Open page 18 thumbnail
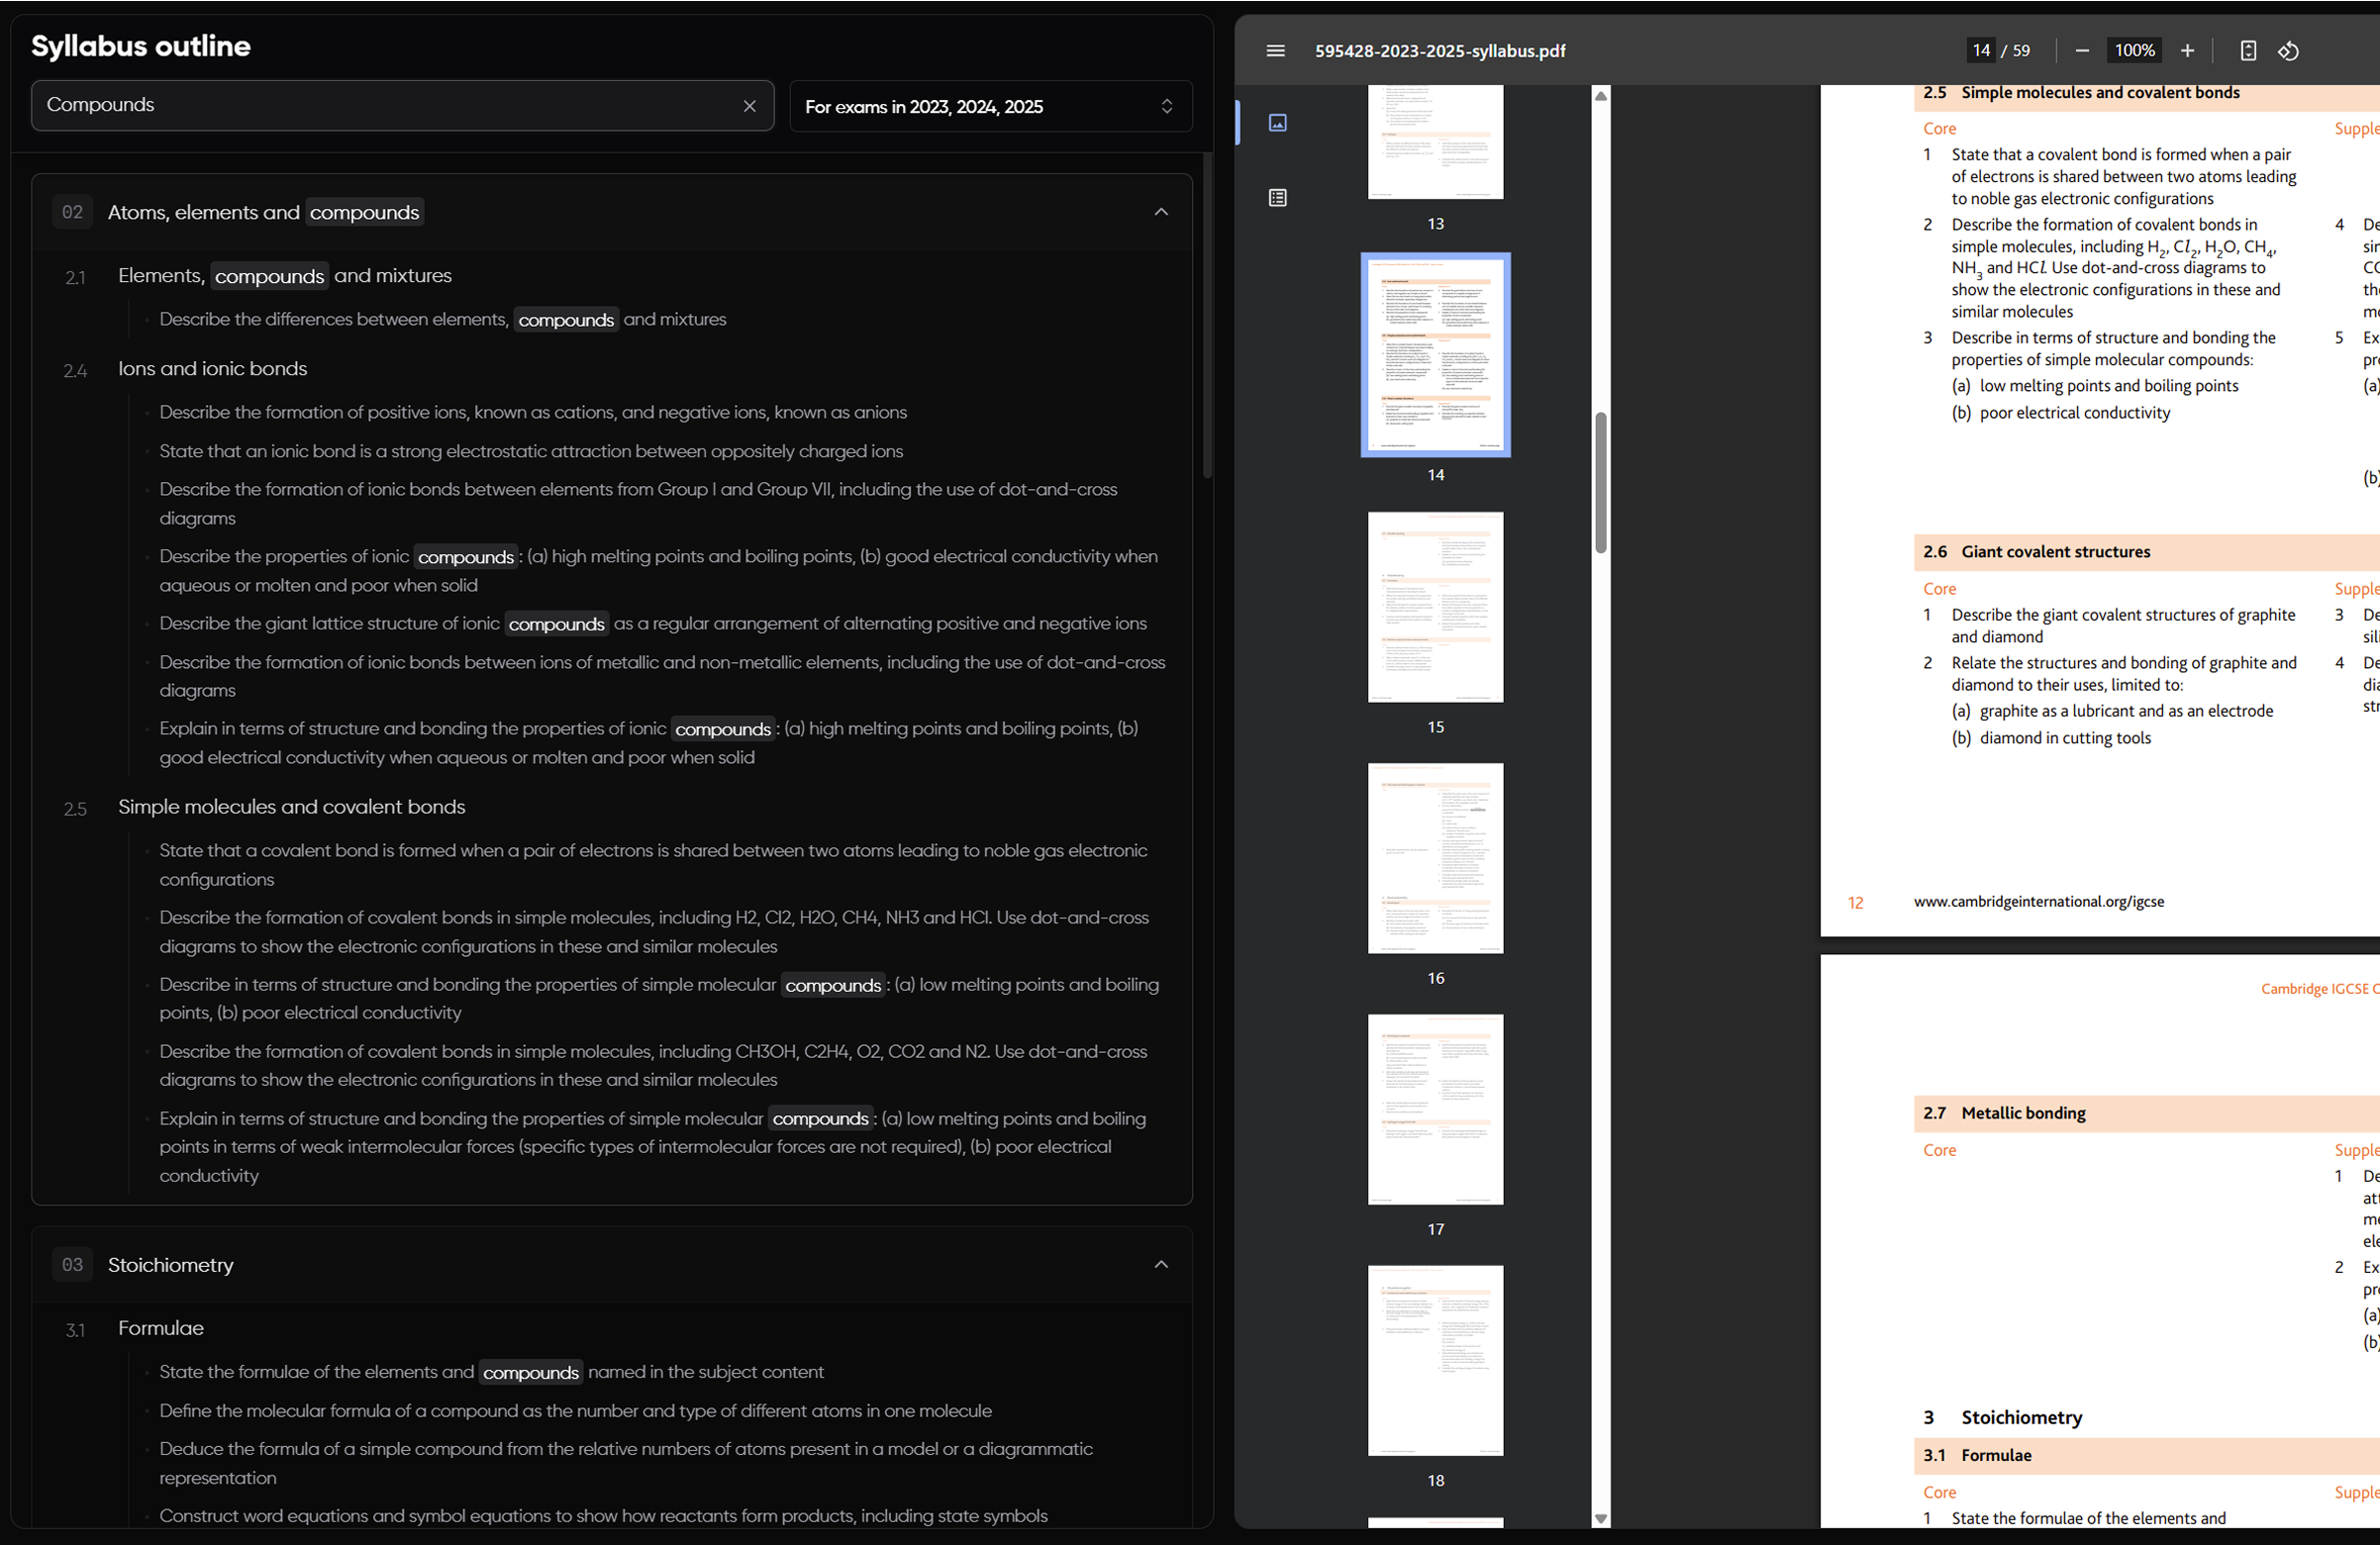Image resolution: width=2380 pixels, height=1545 pixels. (x=1435, y=1360)
